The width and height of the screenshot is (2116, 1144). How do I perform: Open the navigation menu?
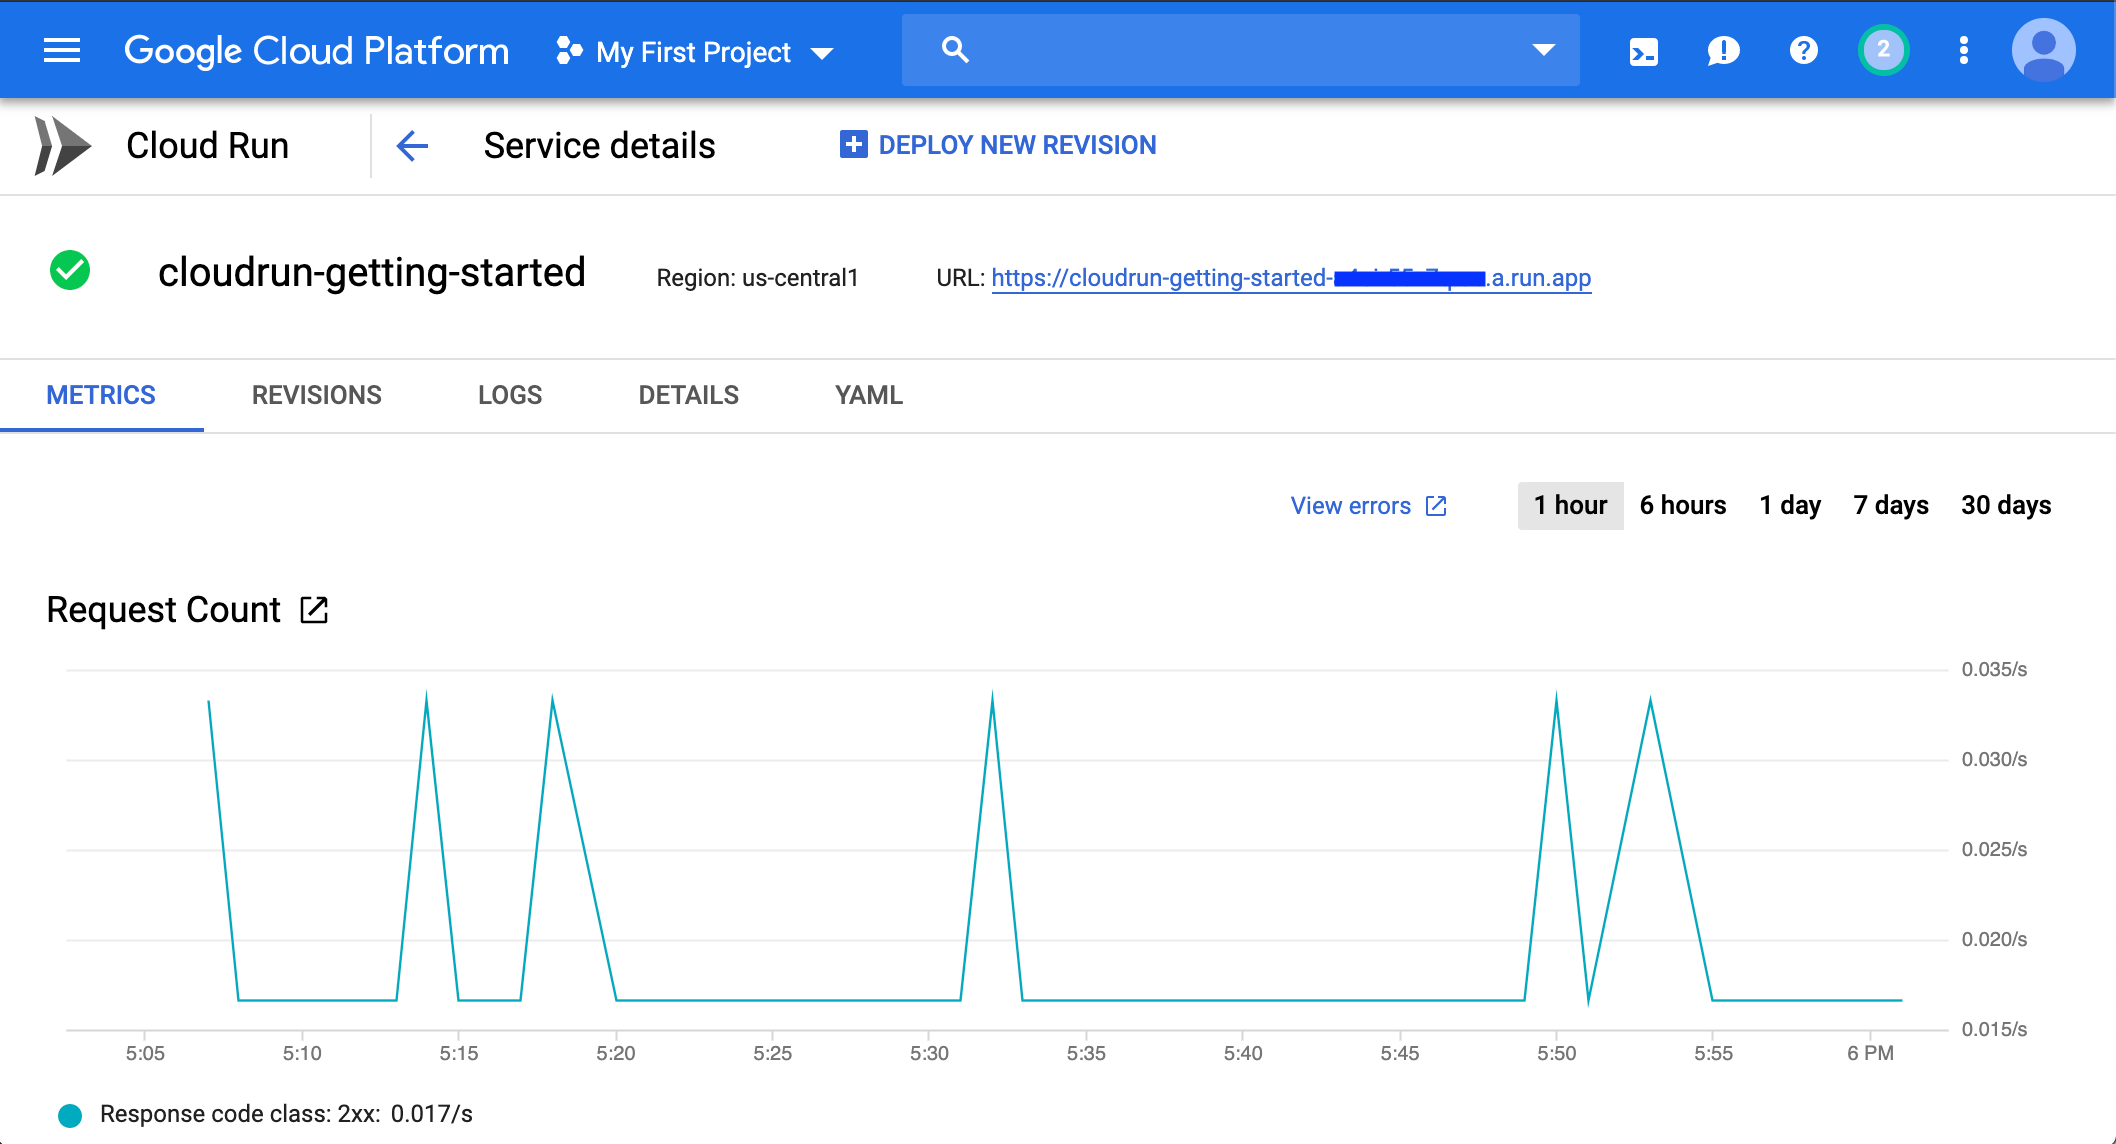pyautogui.click(x=60, y=49)
